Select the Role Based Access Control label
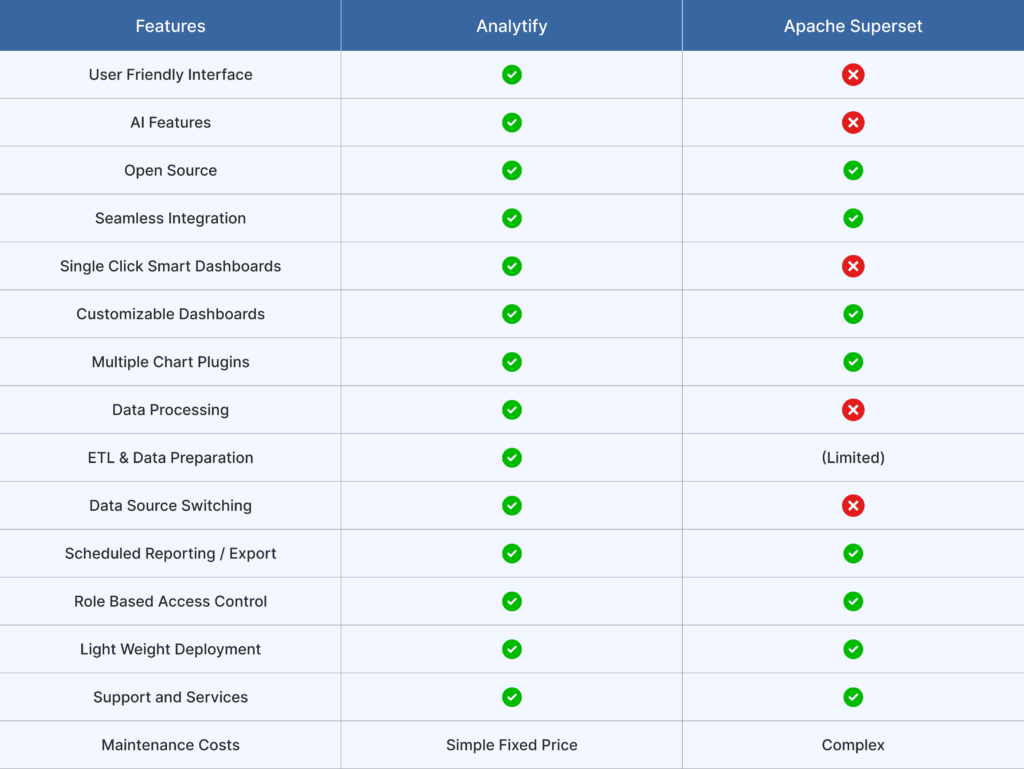Screen dimensions: 1024x769 click(170, 601)
